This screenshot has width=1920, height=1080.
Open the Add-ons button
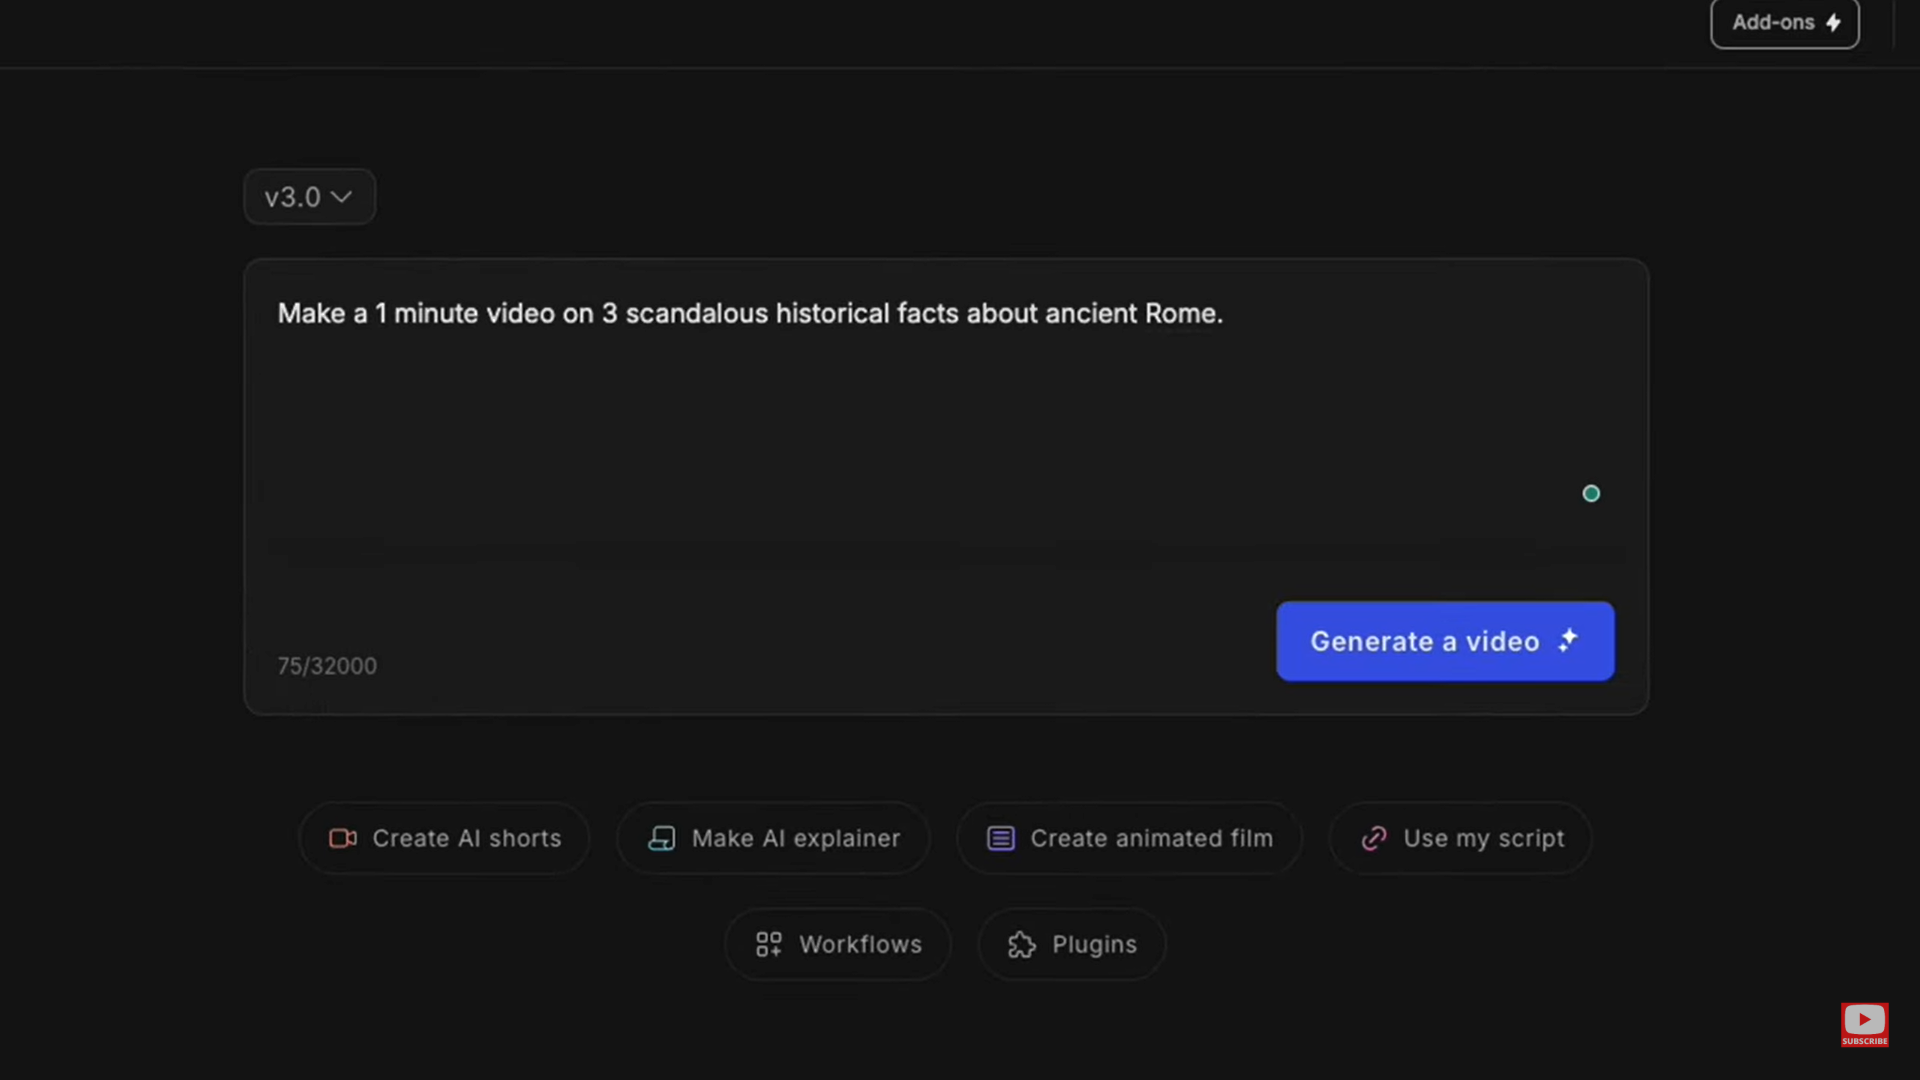tap(1784, 22)
